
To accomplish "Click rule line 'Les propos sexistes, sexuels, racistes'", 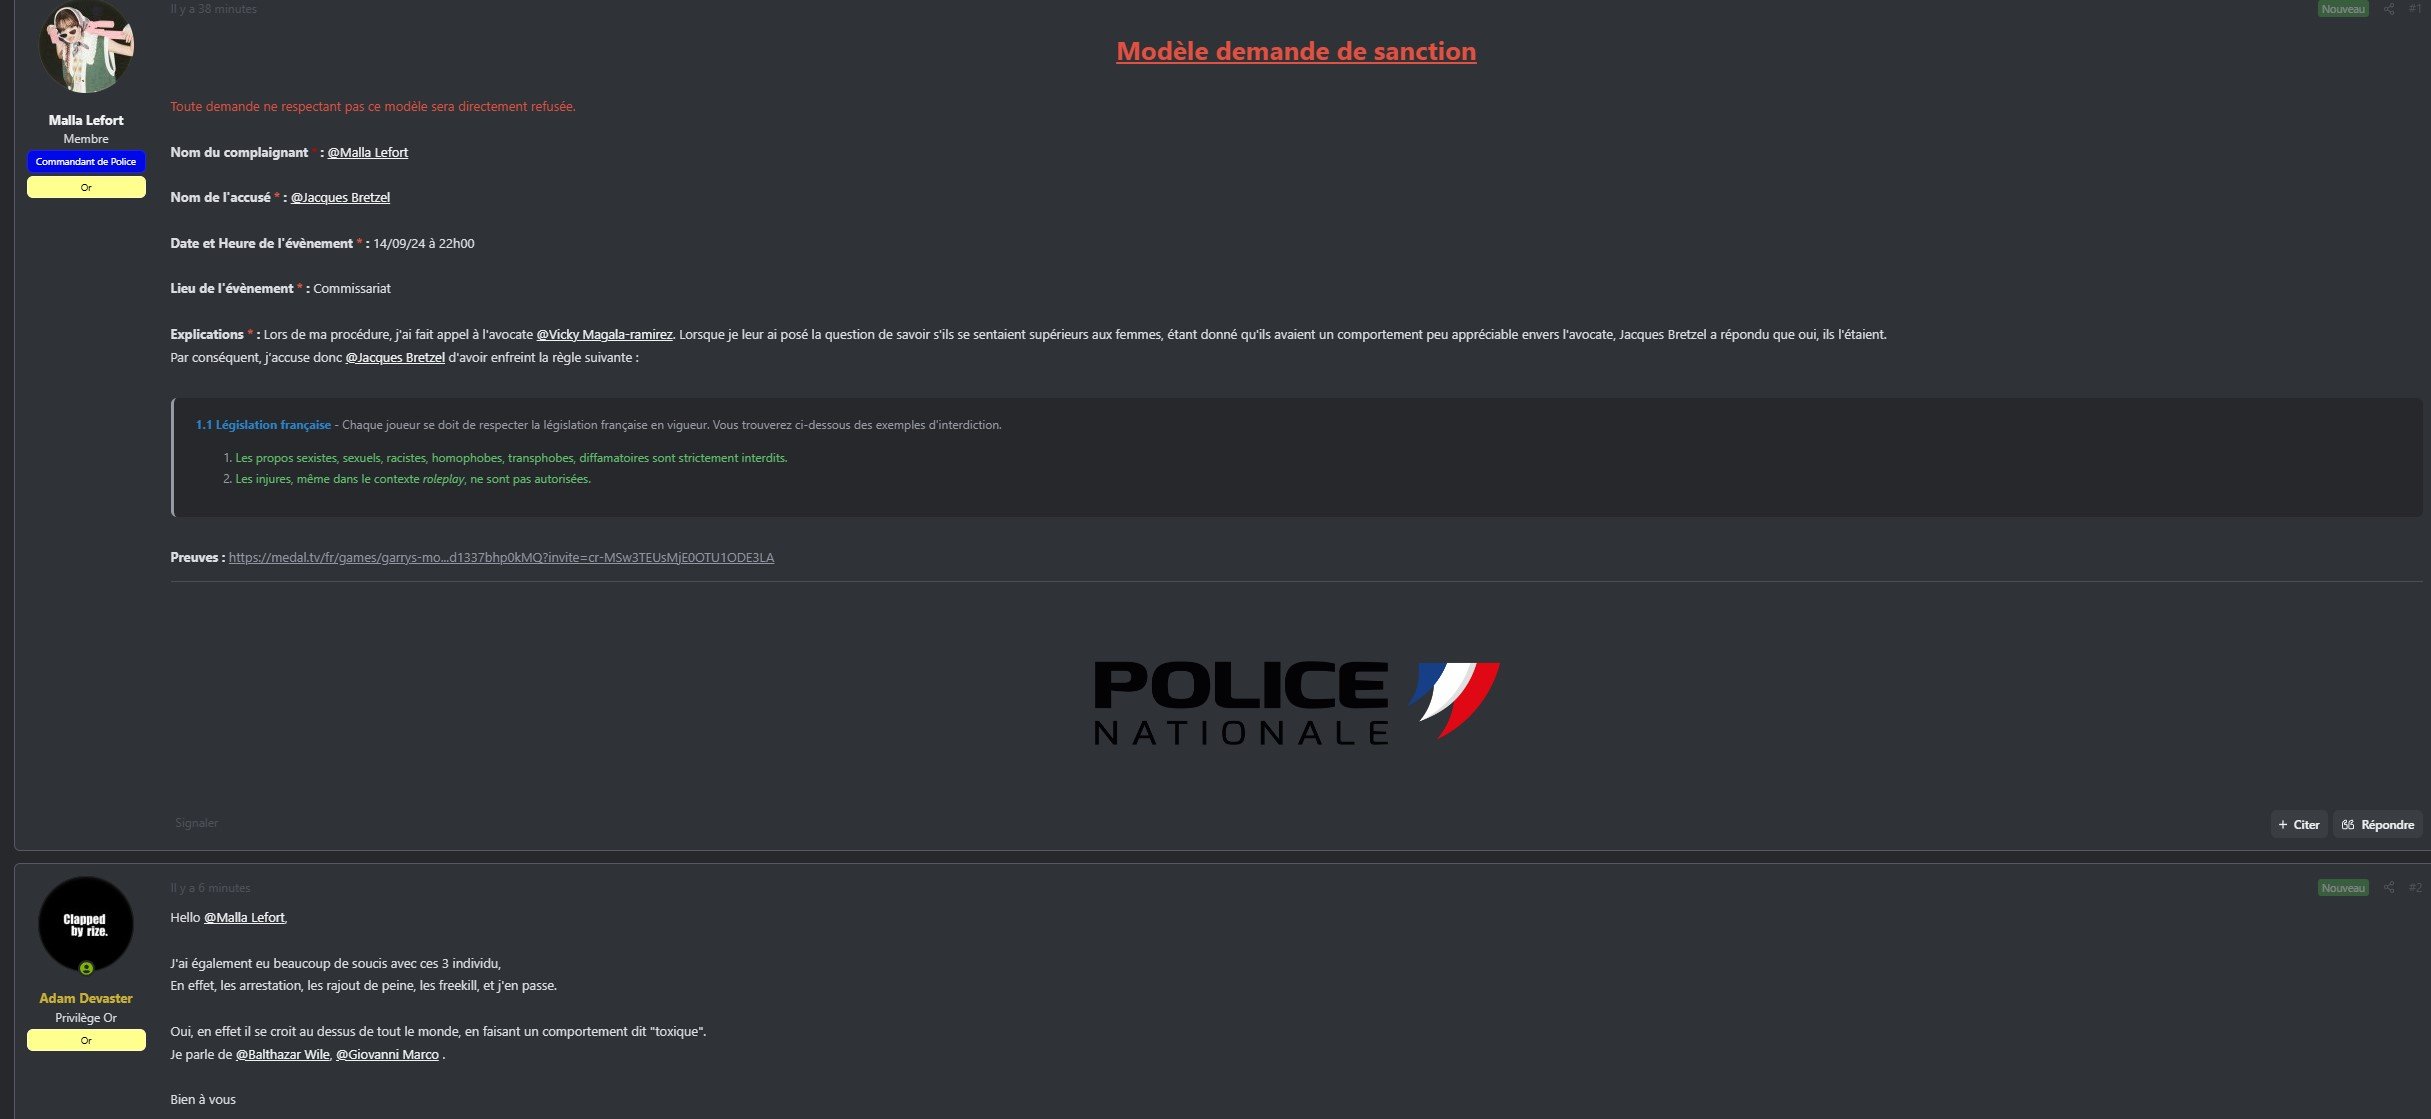I will [511, 458].
